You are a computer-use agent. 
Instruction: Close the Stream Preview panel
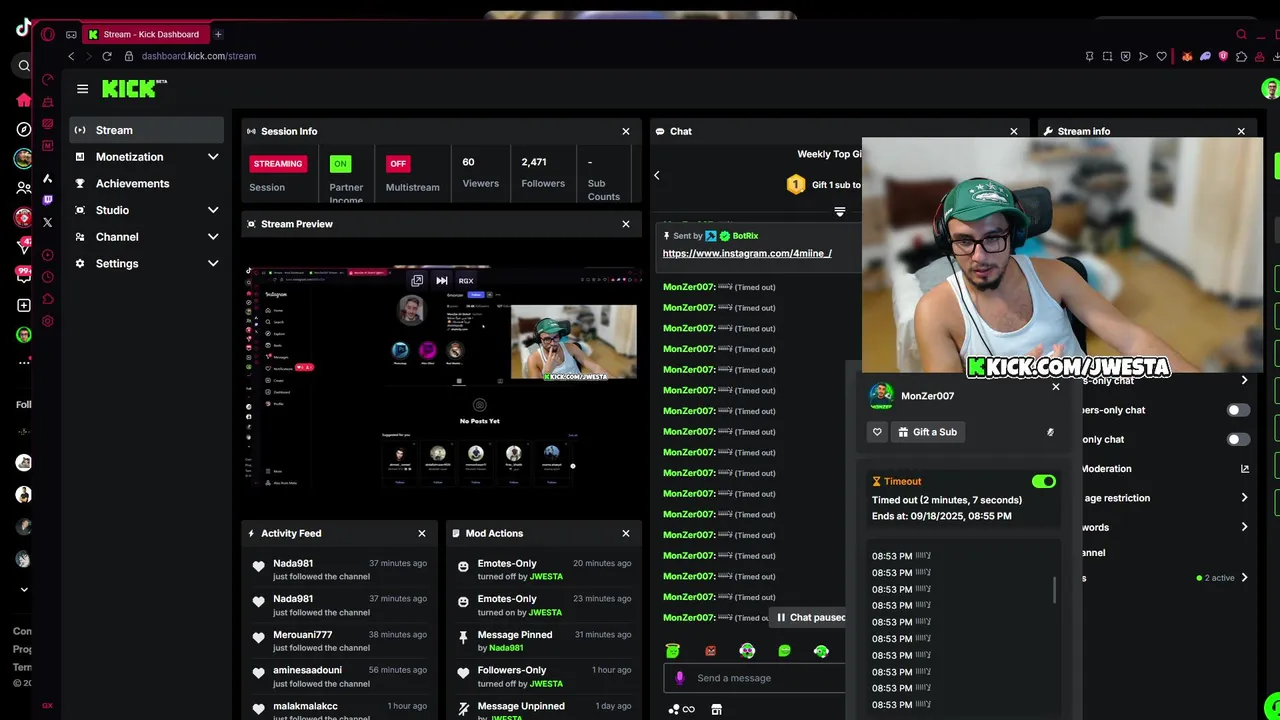626,224
